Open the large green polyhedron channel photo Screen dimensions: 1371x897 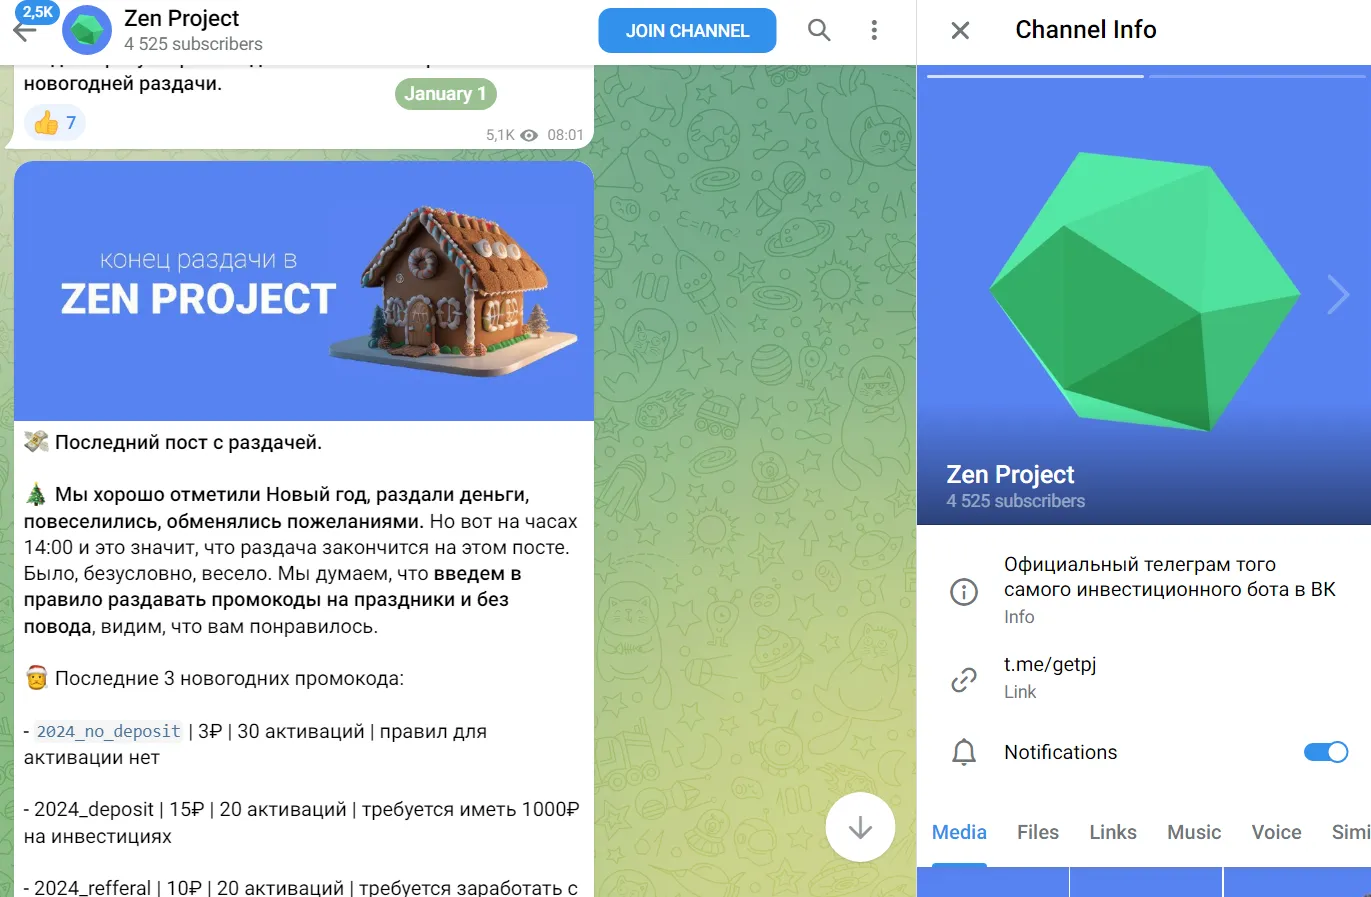[1144, 295]
